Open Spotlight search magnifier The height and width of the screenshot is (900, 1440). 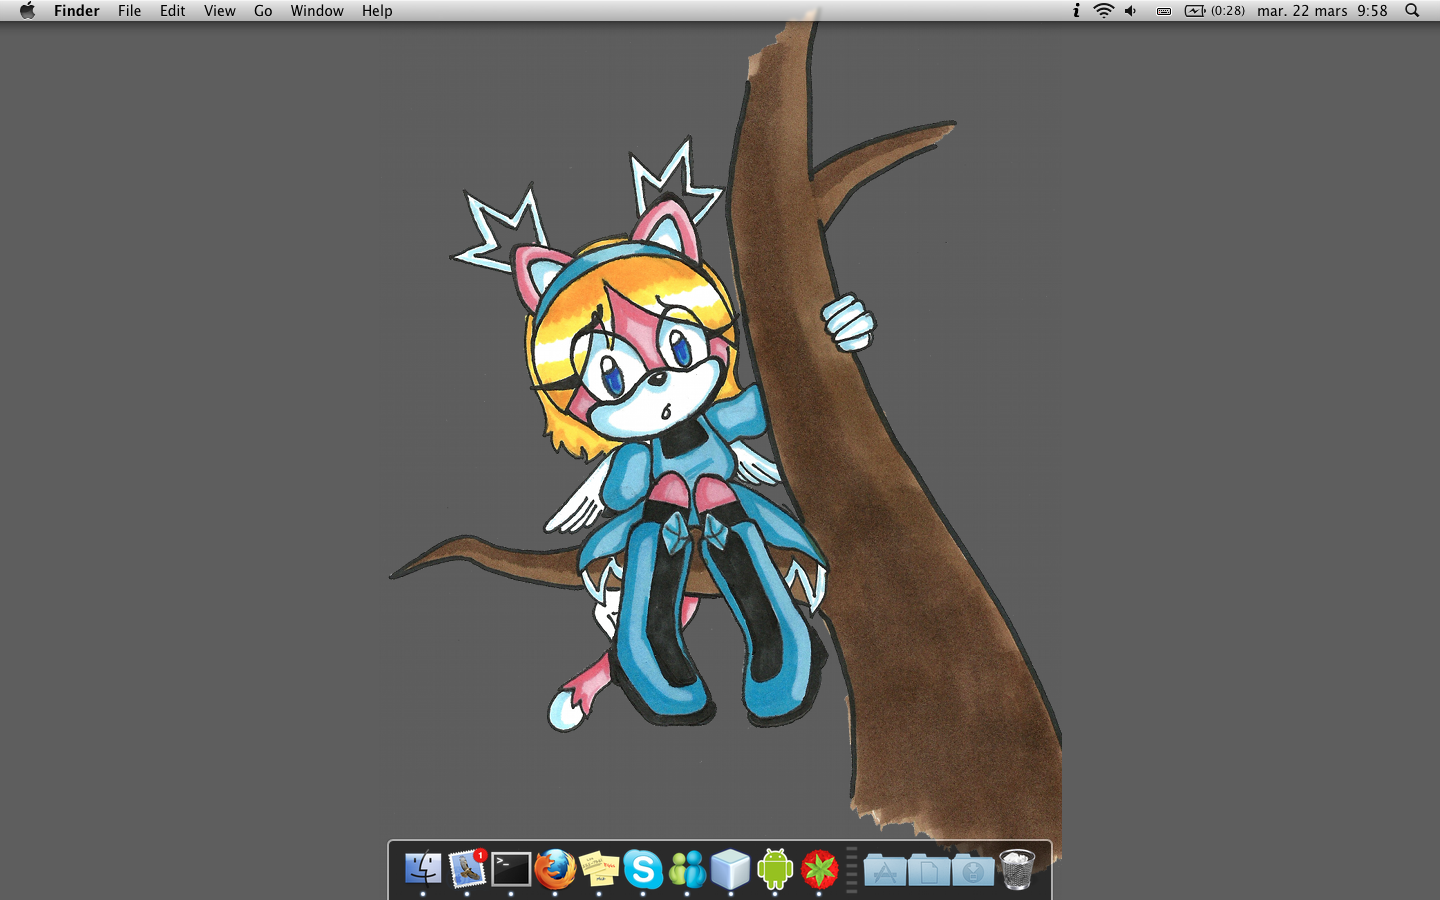[1412, 11]
